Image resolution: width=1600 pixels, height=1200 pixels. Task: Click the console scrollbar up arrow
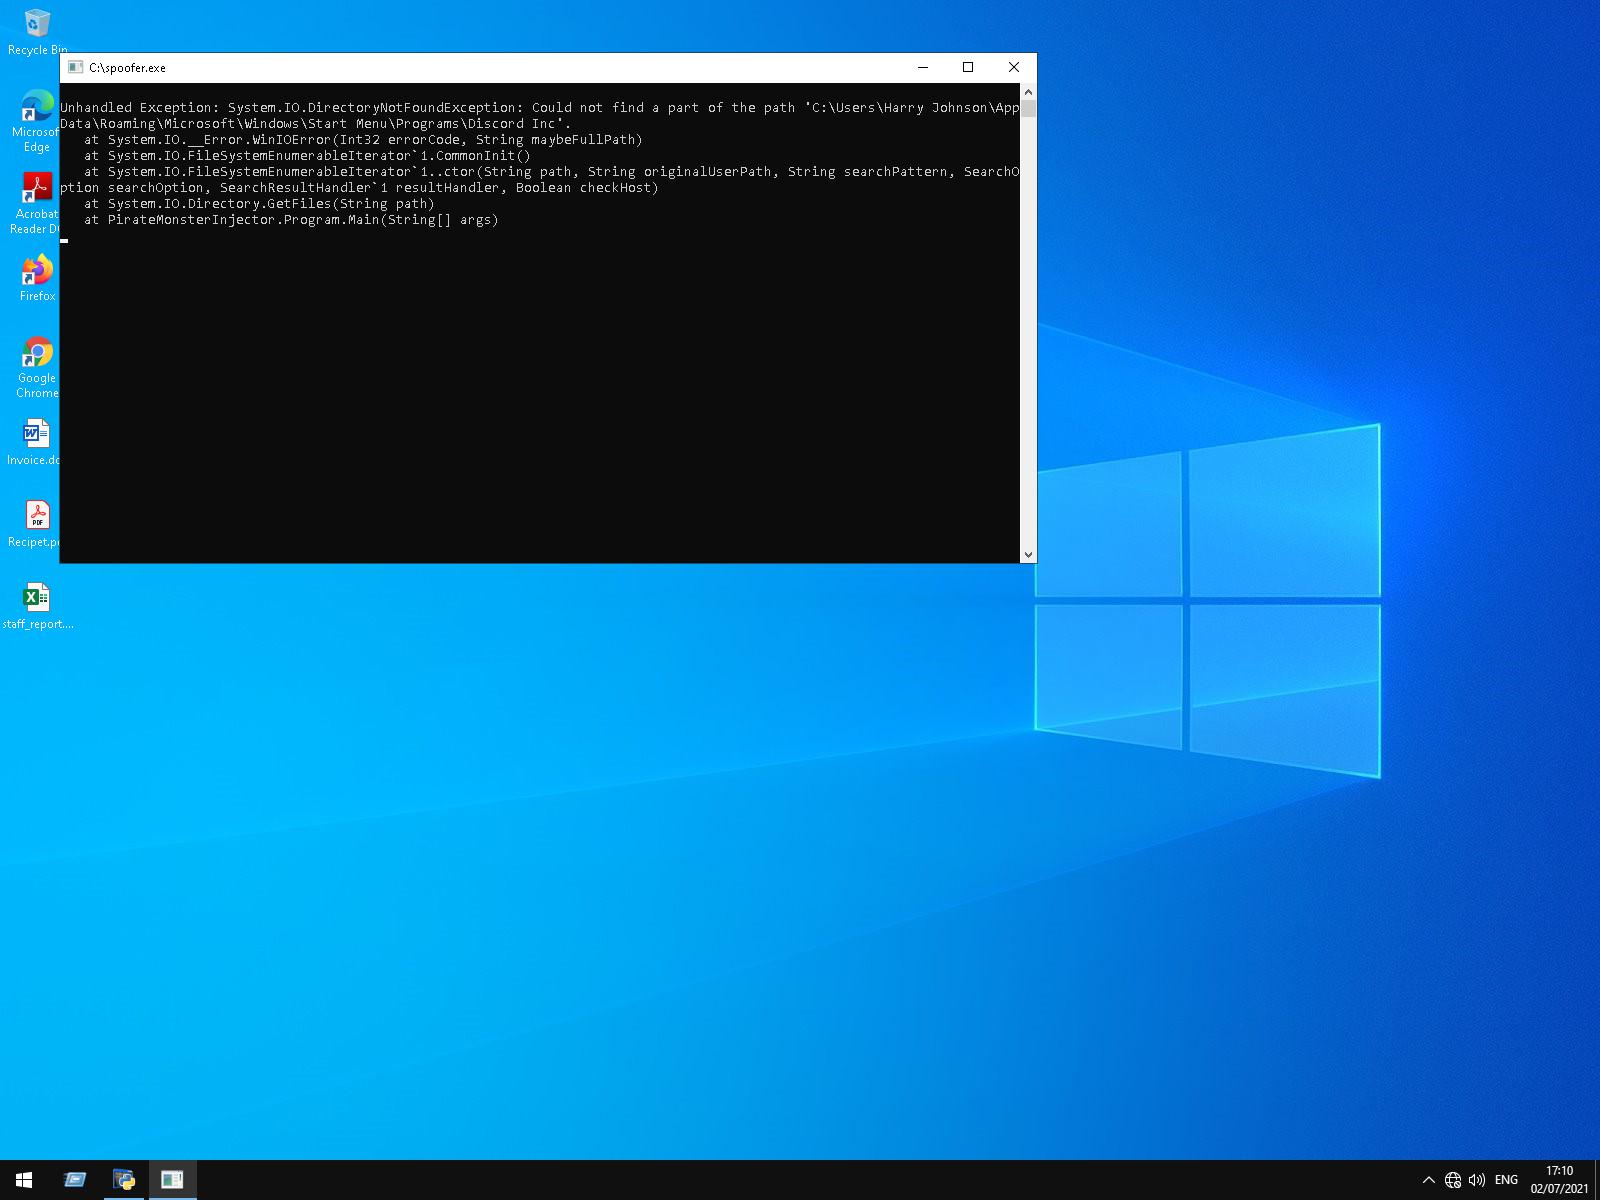(1028, 92)
